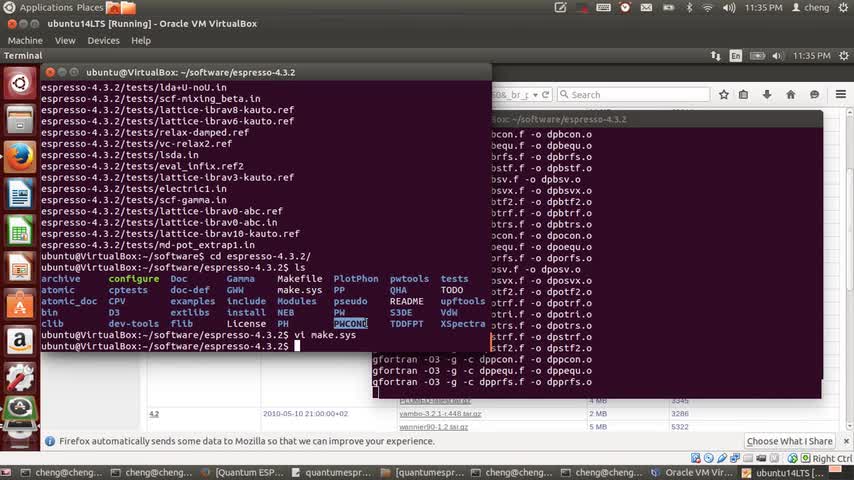Launch Firefox from the guest launcher
Image resolution: width=854 pixels, height=480 pixels.
pos(20,157)
